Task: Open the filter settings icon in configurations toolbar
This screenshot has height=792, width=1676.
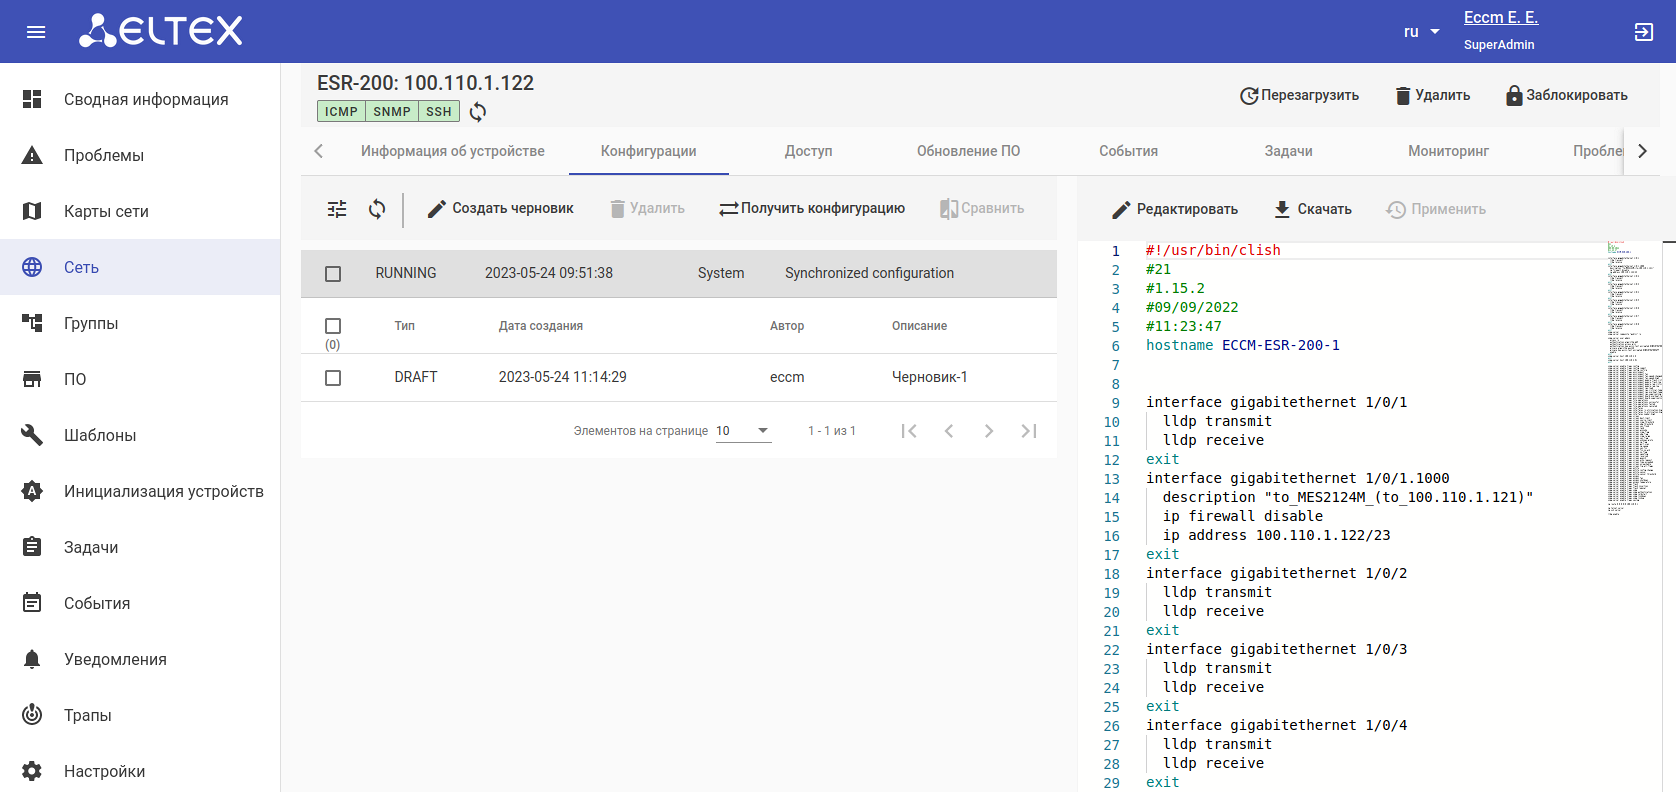Action: pyautogui.click(x=337, y=209)
